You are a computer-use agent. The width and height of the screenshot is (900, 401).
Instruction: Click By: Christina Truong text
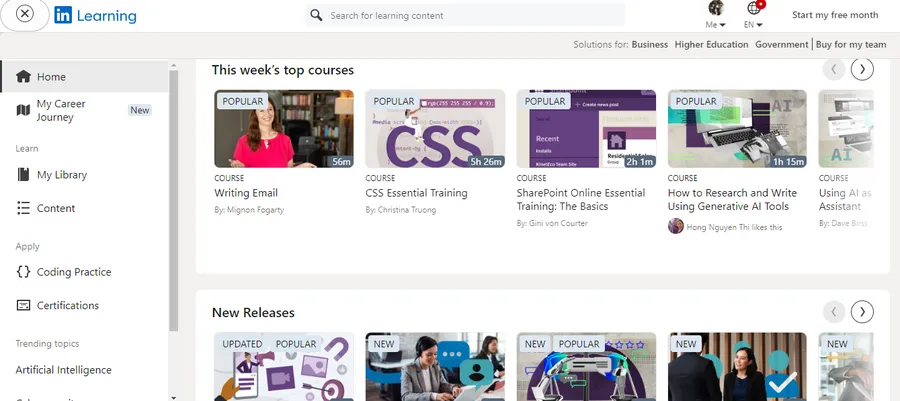(x=401, y=210)
